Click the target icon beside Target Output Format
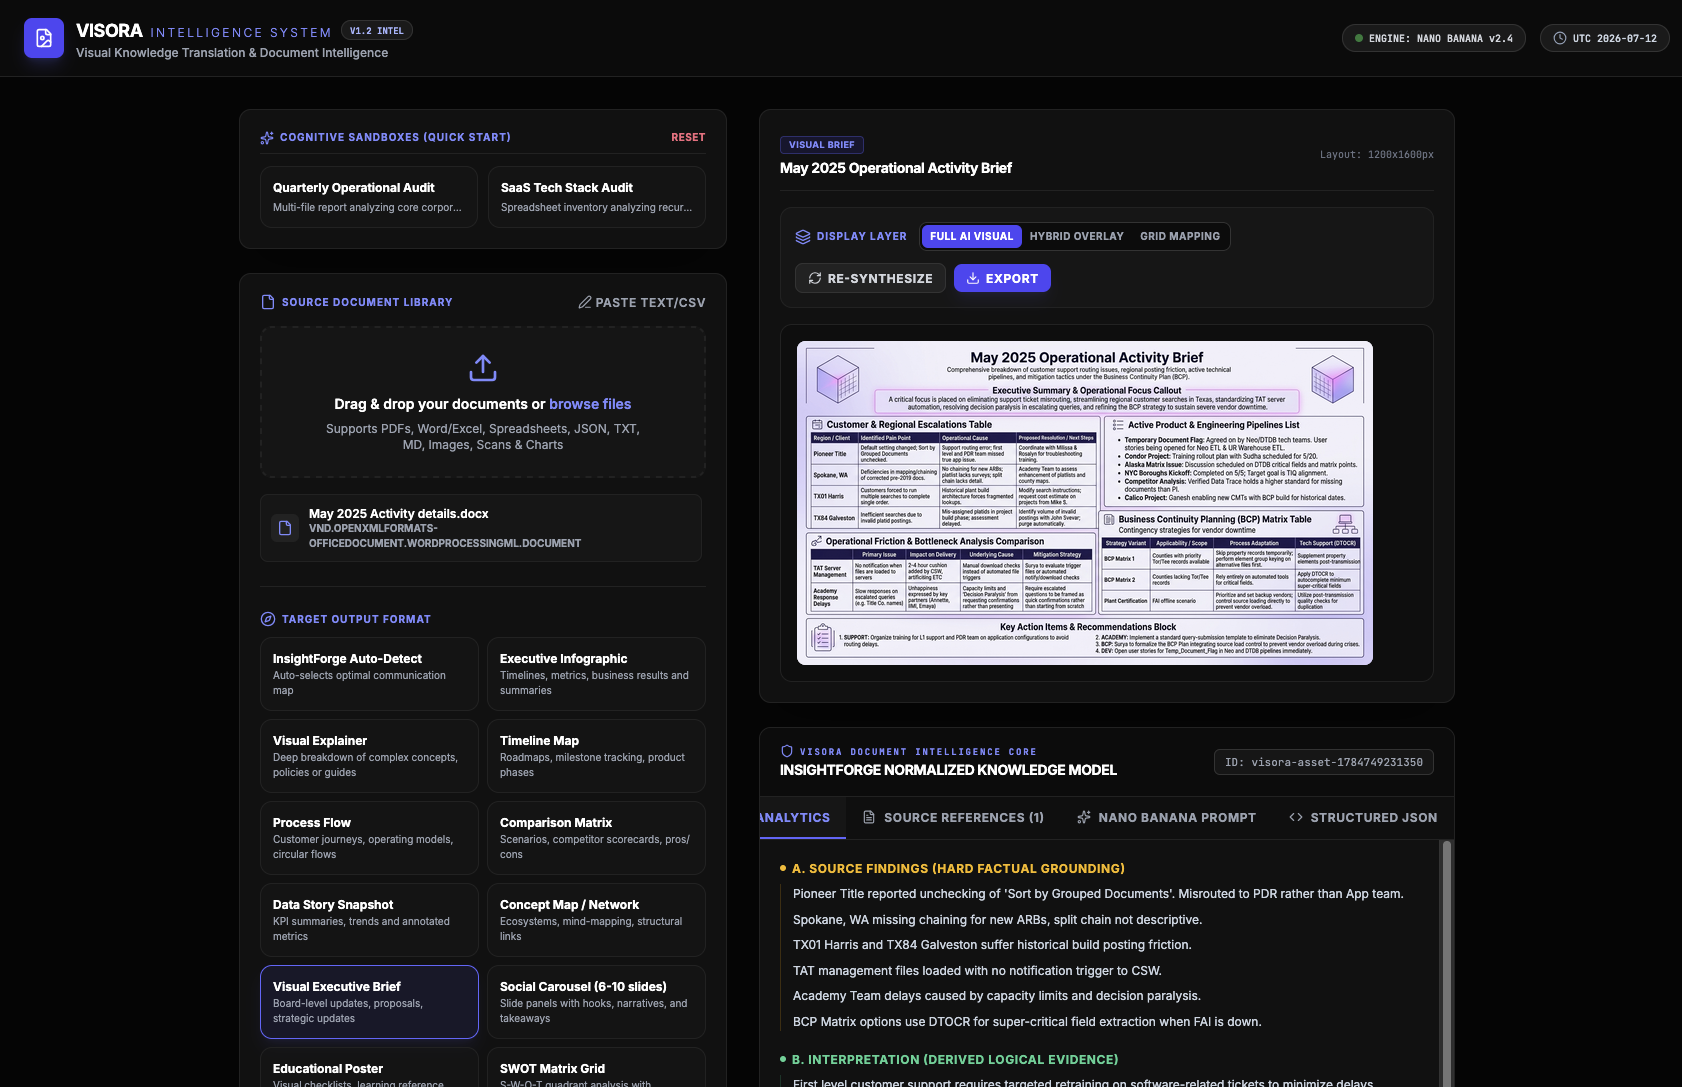Screen dimensions: 1682x1087 point(268,619)
